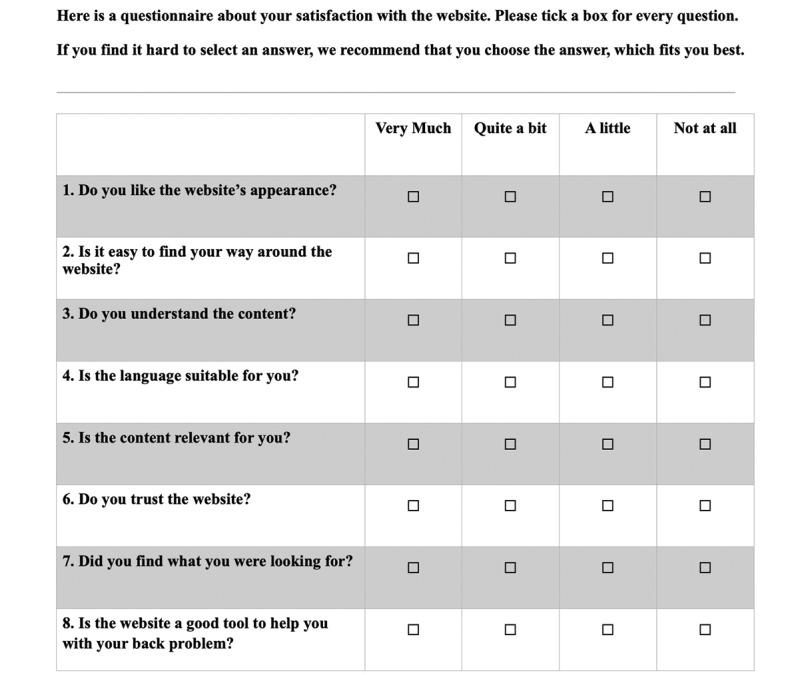This screenshot has height=675, width=798.
Task: Tick 'Very Much' for liking website's appearance
Action: coord(413,197)
